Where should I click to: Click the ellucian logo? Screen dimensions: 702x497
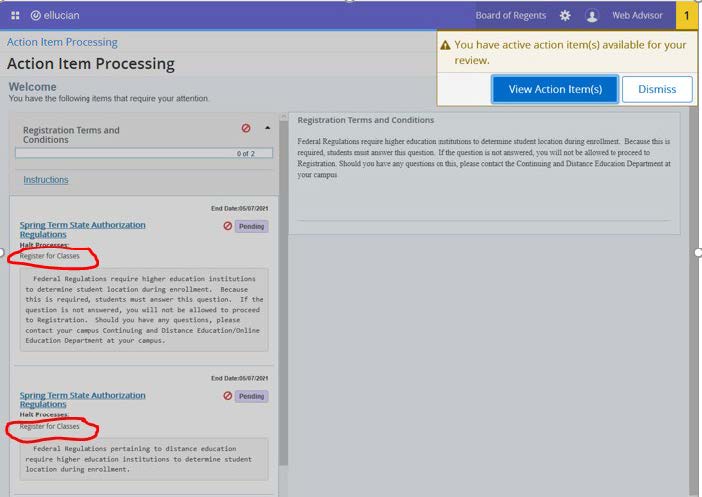click(62, 15)
